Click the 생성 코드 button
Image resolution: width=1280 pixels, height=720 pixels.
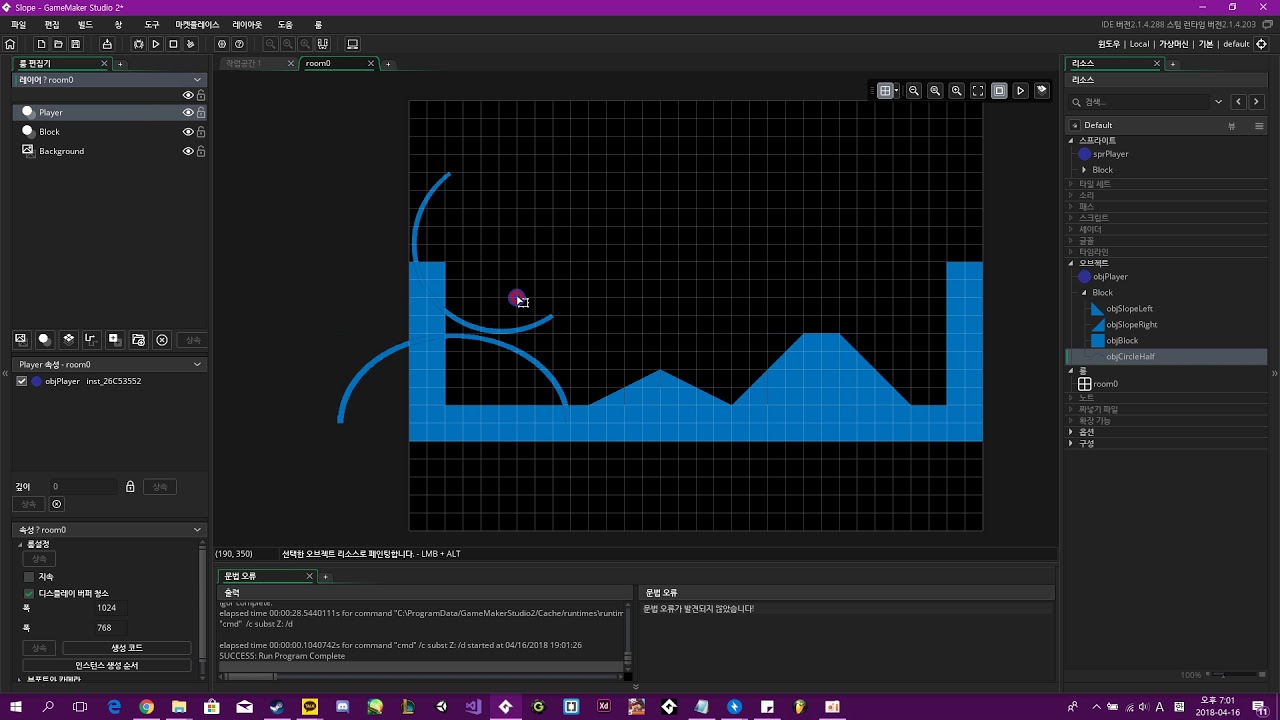point(127,648)
